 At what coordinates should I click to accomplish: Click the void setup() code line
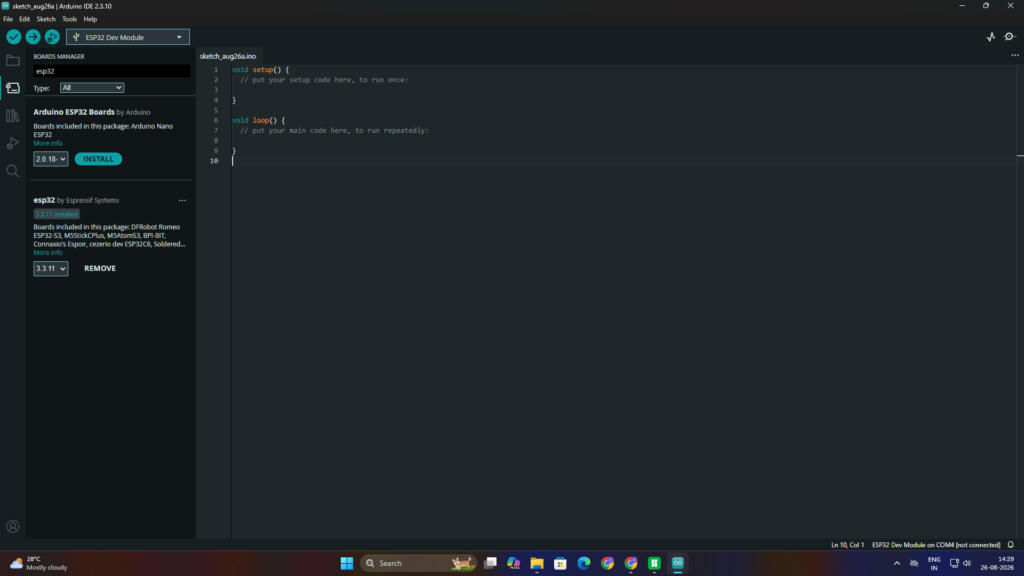[x=261, y=69]
